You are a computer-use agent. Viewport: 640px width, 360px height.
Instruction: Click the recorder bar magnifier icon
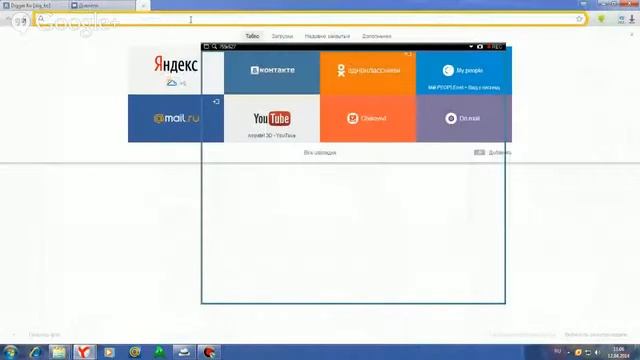pyautogui.click(x=214, y=47)
